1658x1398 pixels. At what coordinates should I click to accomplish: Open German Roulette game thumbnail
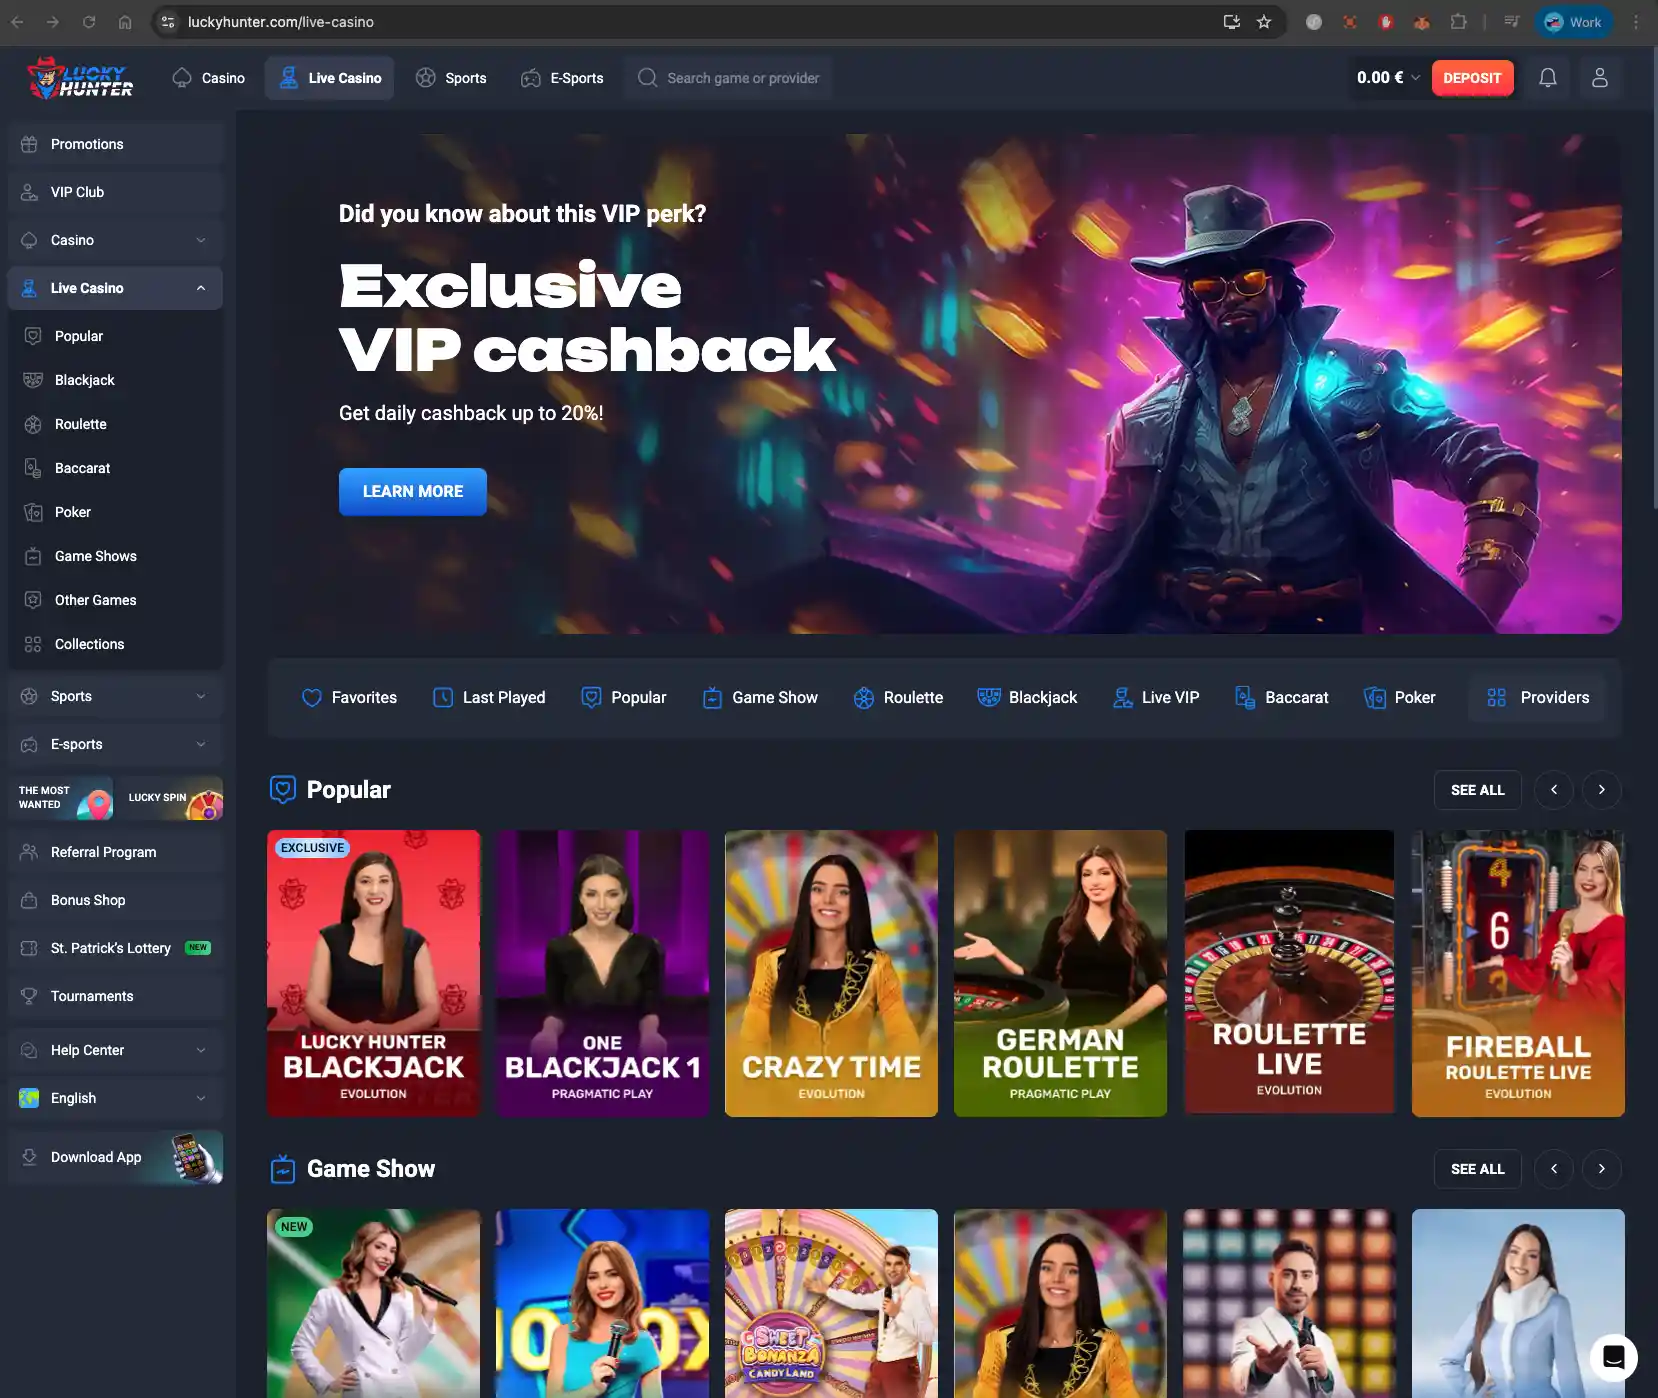(x=1060, y=973)
